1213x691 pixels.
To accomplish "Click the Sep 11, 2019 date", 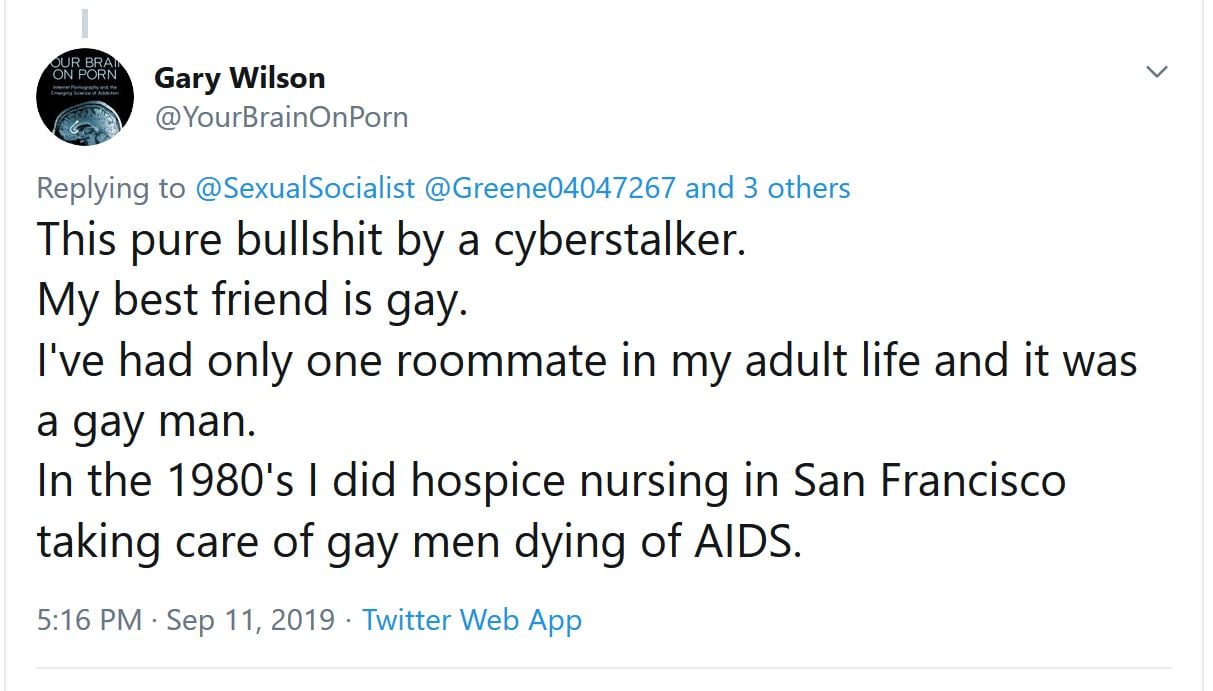I will pos(250,620).
